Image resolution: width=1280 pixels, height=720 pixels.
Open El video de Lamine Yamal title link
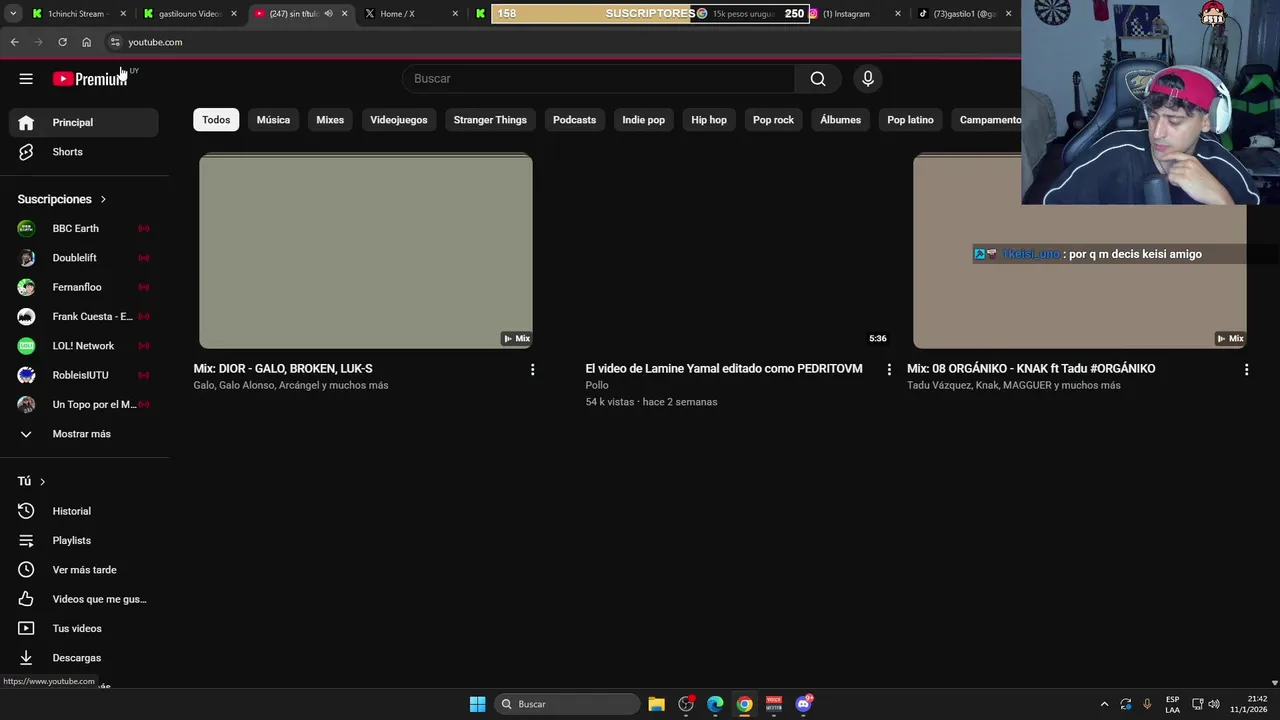(x=724, y=369)
